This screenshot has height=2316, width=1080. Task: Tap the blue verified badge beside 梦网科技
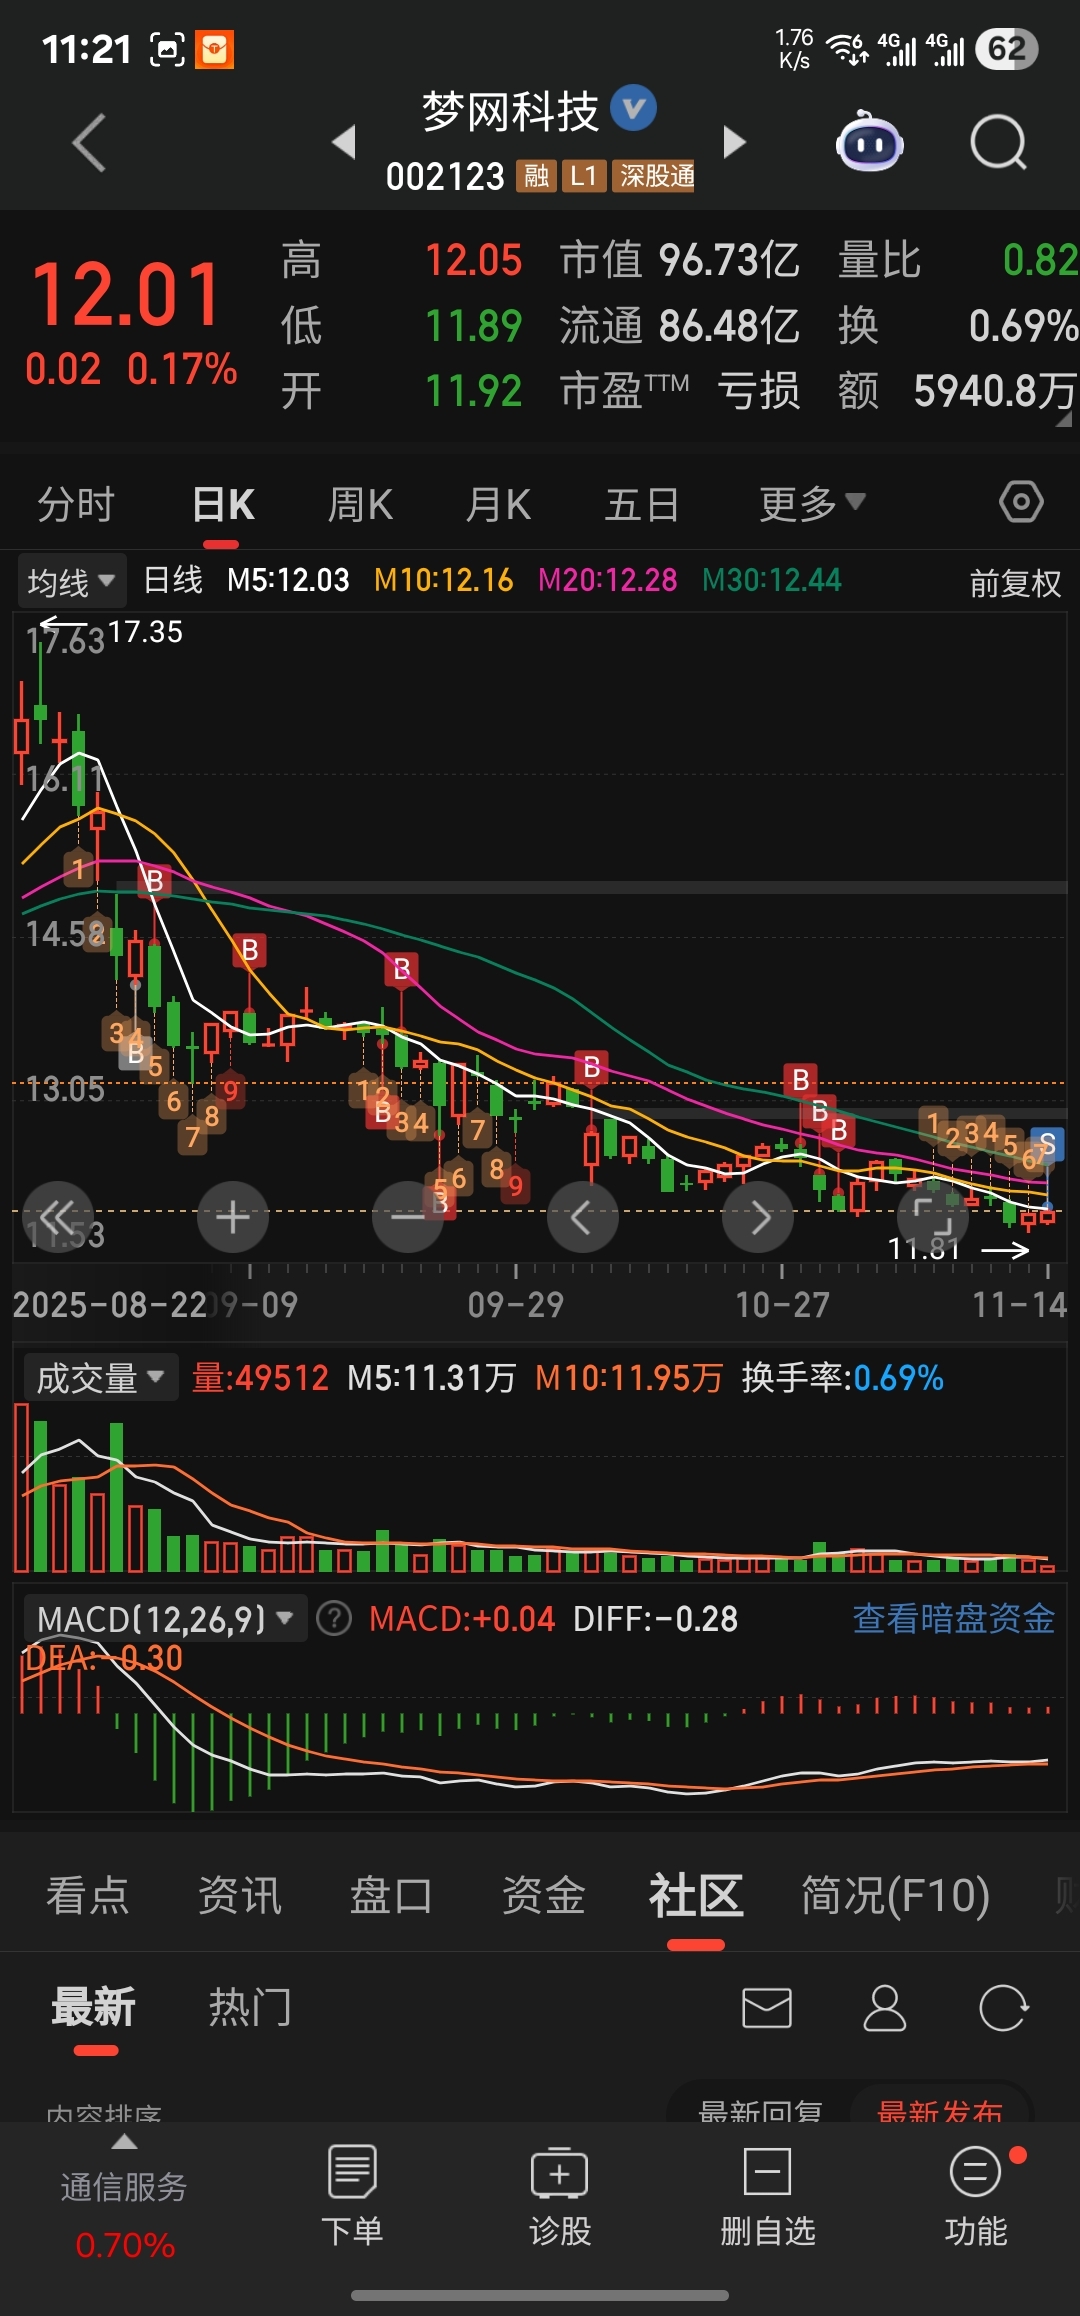[x=633, y=109]
